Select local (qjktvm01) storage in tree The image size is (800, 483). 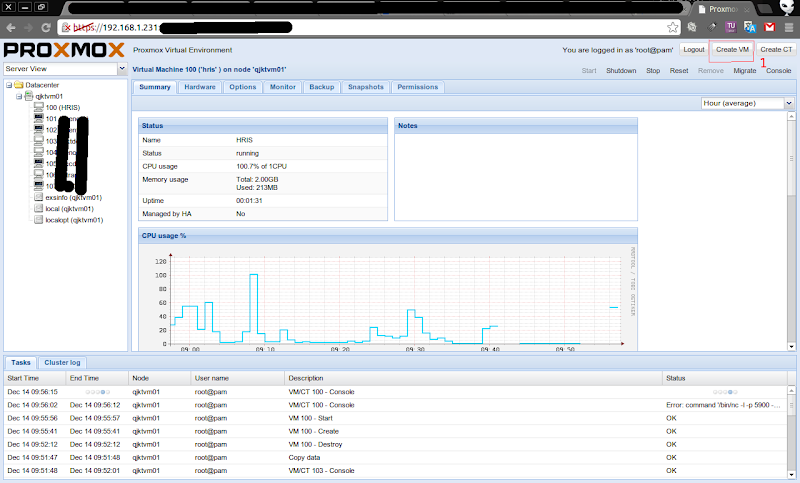(69, 209)
